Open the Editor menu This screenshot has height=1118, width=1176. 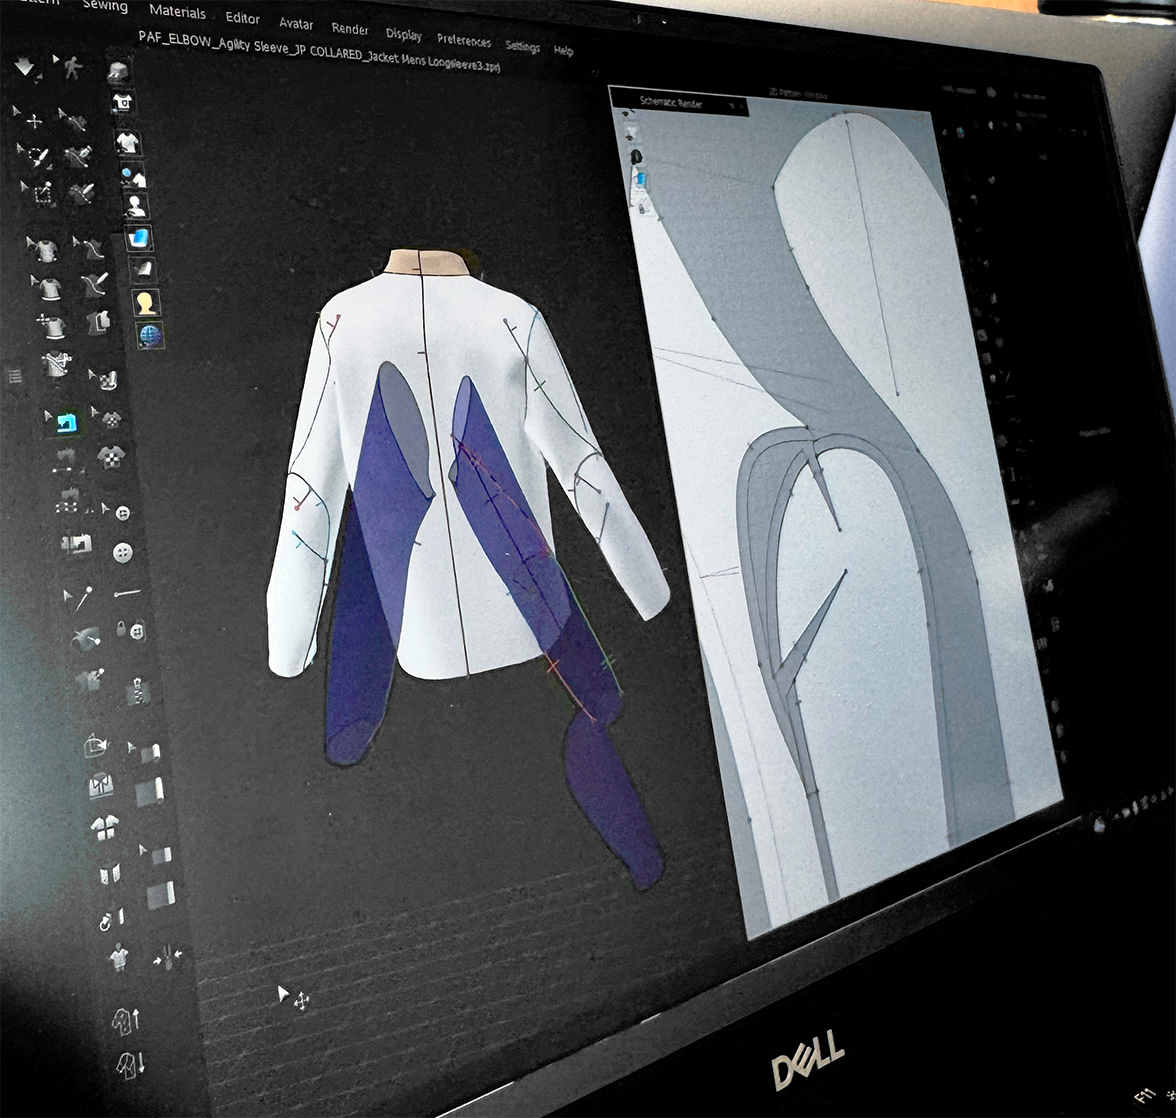tap(242, 17)
